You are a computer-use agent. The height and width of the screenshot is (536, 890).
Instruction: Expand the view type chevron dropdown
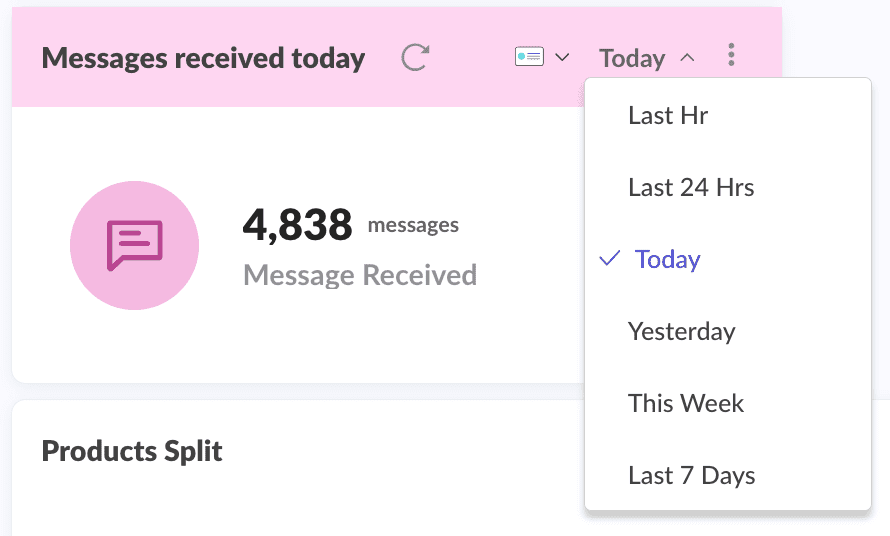coord(562,57)
